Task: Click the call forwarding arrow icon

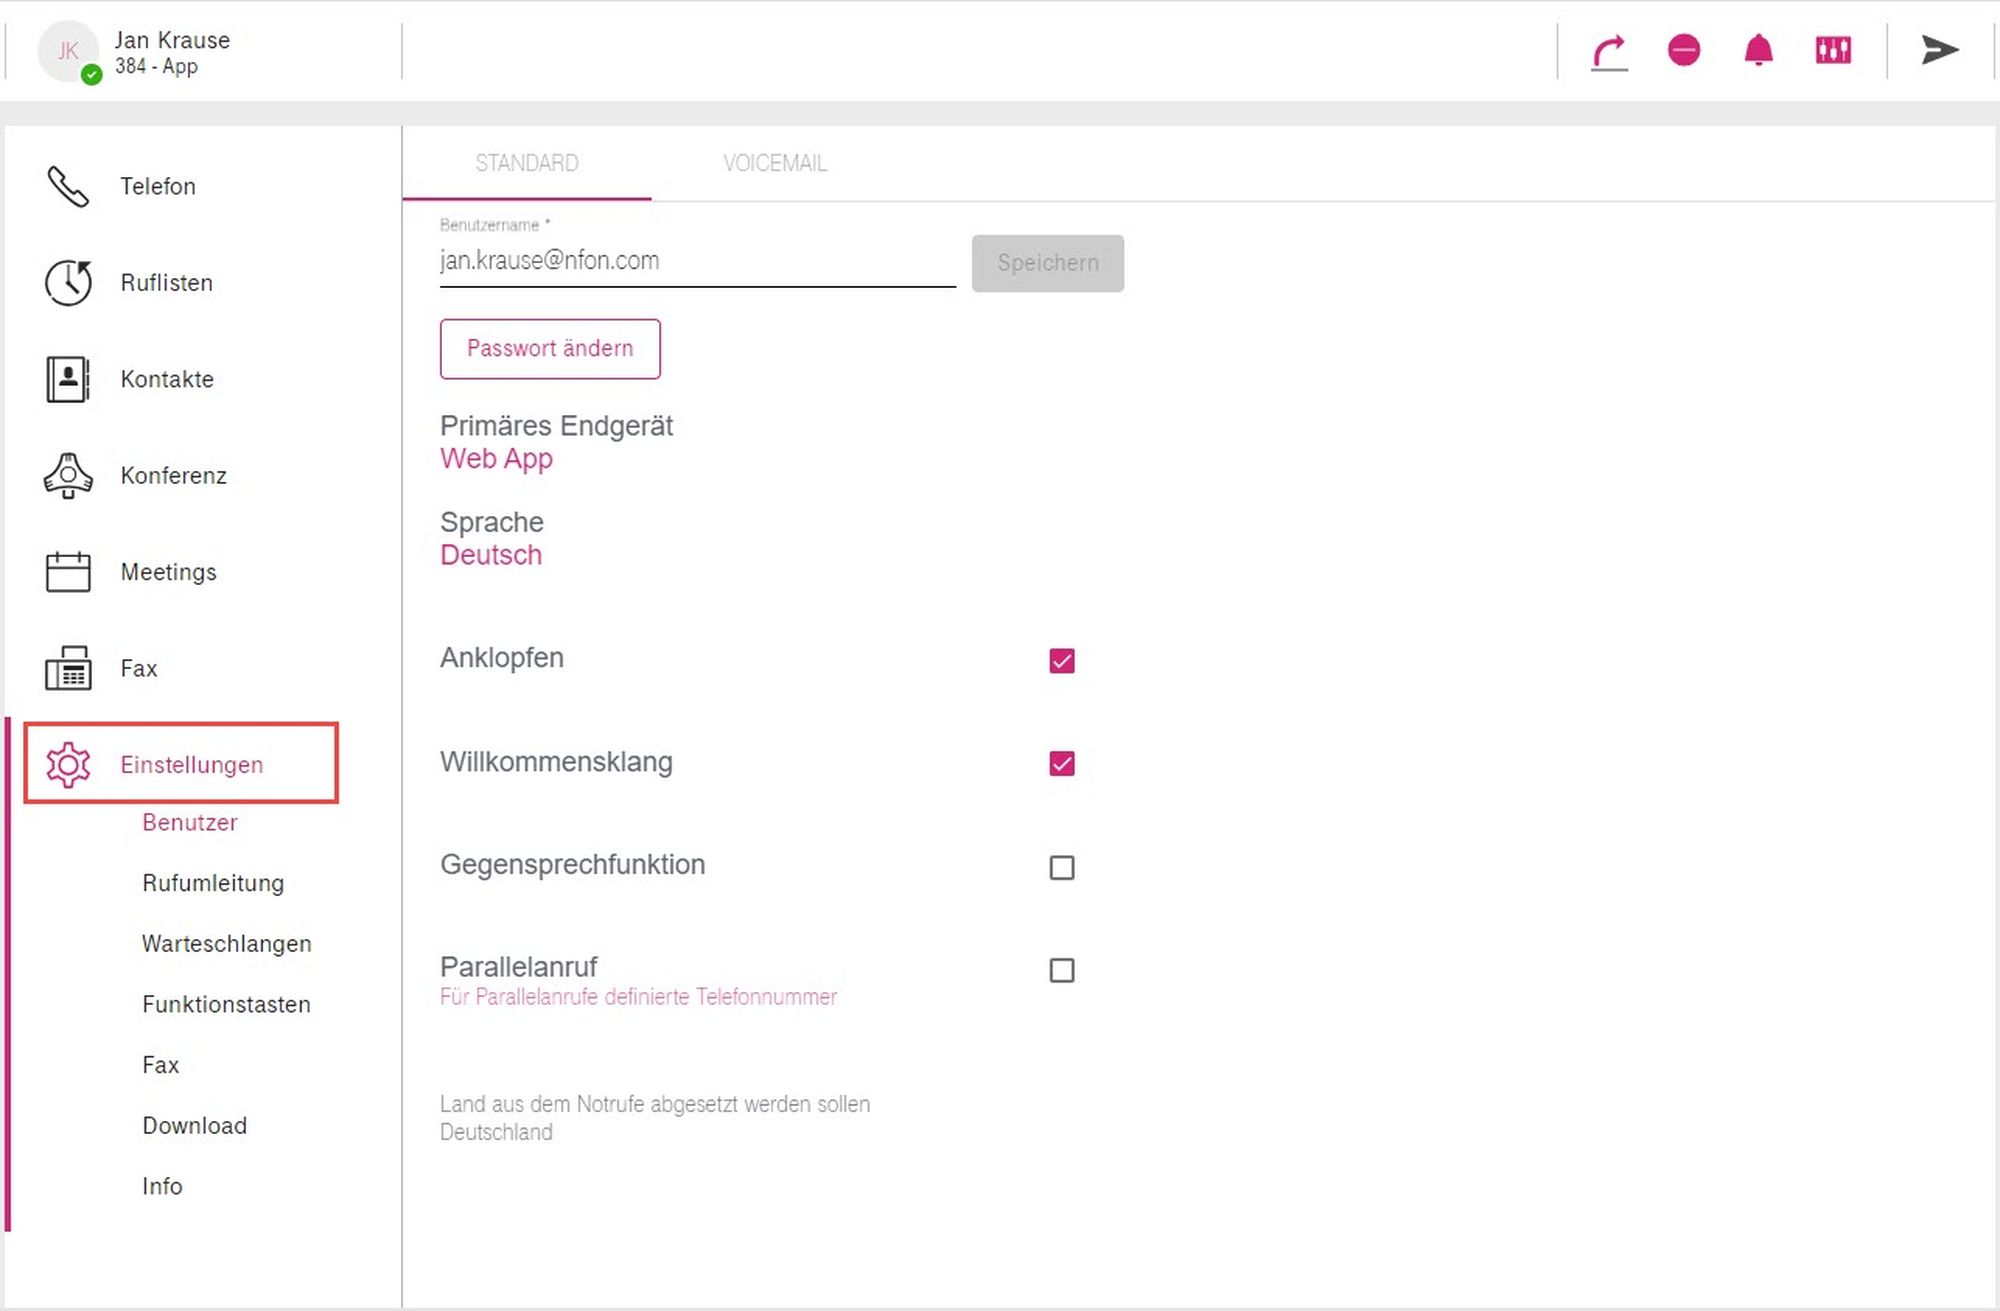Action: pos(1609,51)
